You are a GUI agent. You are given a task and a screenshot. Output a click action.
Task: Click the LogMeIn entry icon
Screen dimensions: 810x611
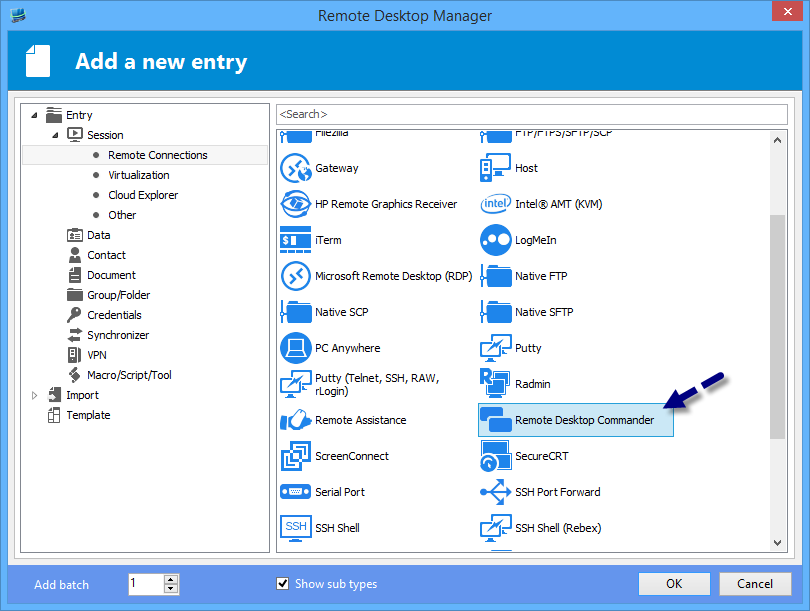496,240
